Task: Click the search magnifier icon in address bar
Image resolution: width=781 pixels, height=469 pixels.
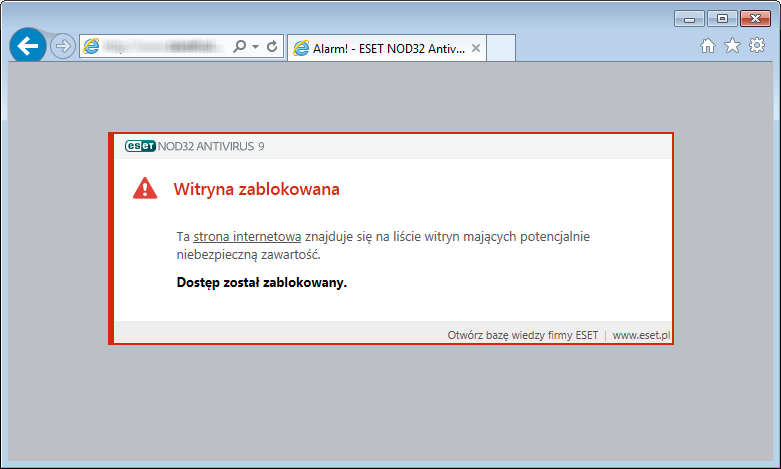Action: pos(240,46)
